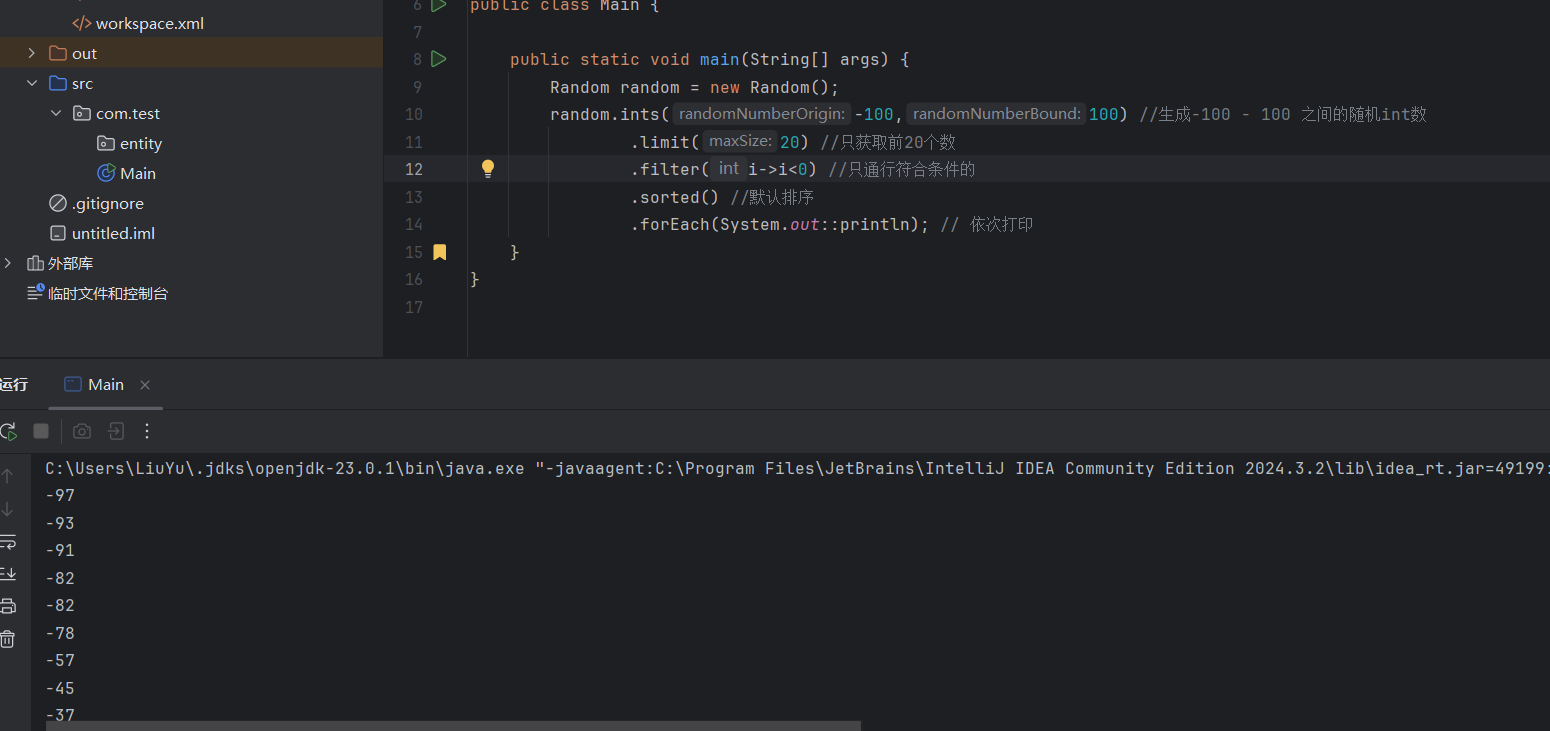Screen dimensions: 1550x731
Task: Select the entity file in project tree
Action: pyautogui.click(x=140, y=143)
